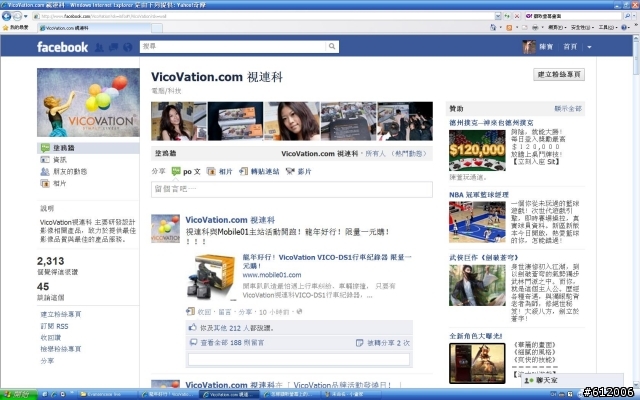Expand the address bar URL dropdown
Image resolution: width=640 pixels, height=400 pixels.
[x=498, y=16]
